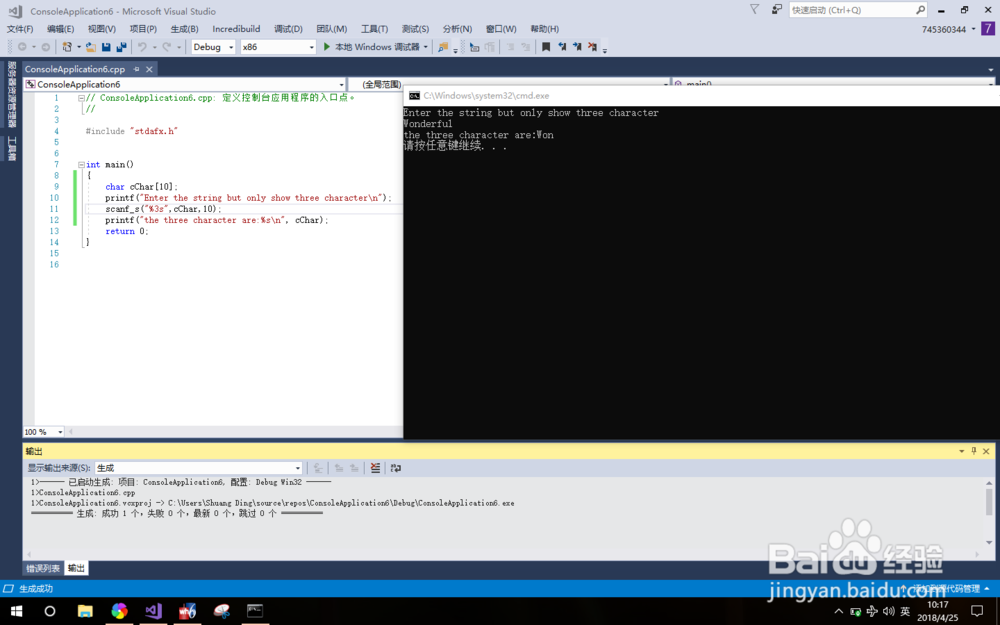Go to next bookmark icon

click(577, 47)
